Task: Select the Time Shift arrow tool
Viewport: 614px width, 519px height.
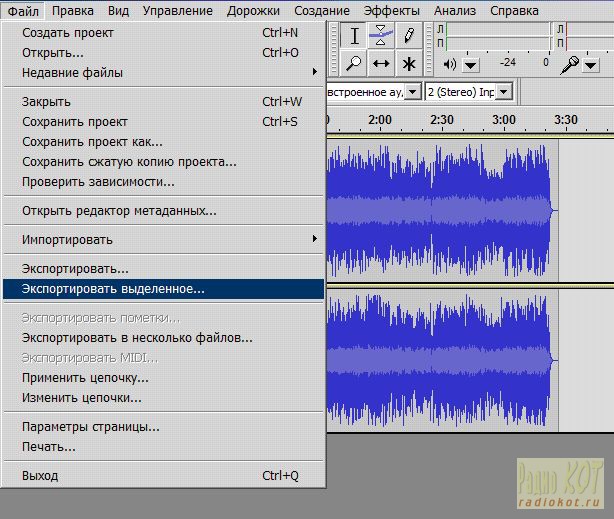Action: [381, 63]
